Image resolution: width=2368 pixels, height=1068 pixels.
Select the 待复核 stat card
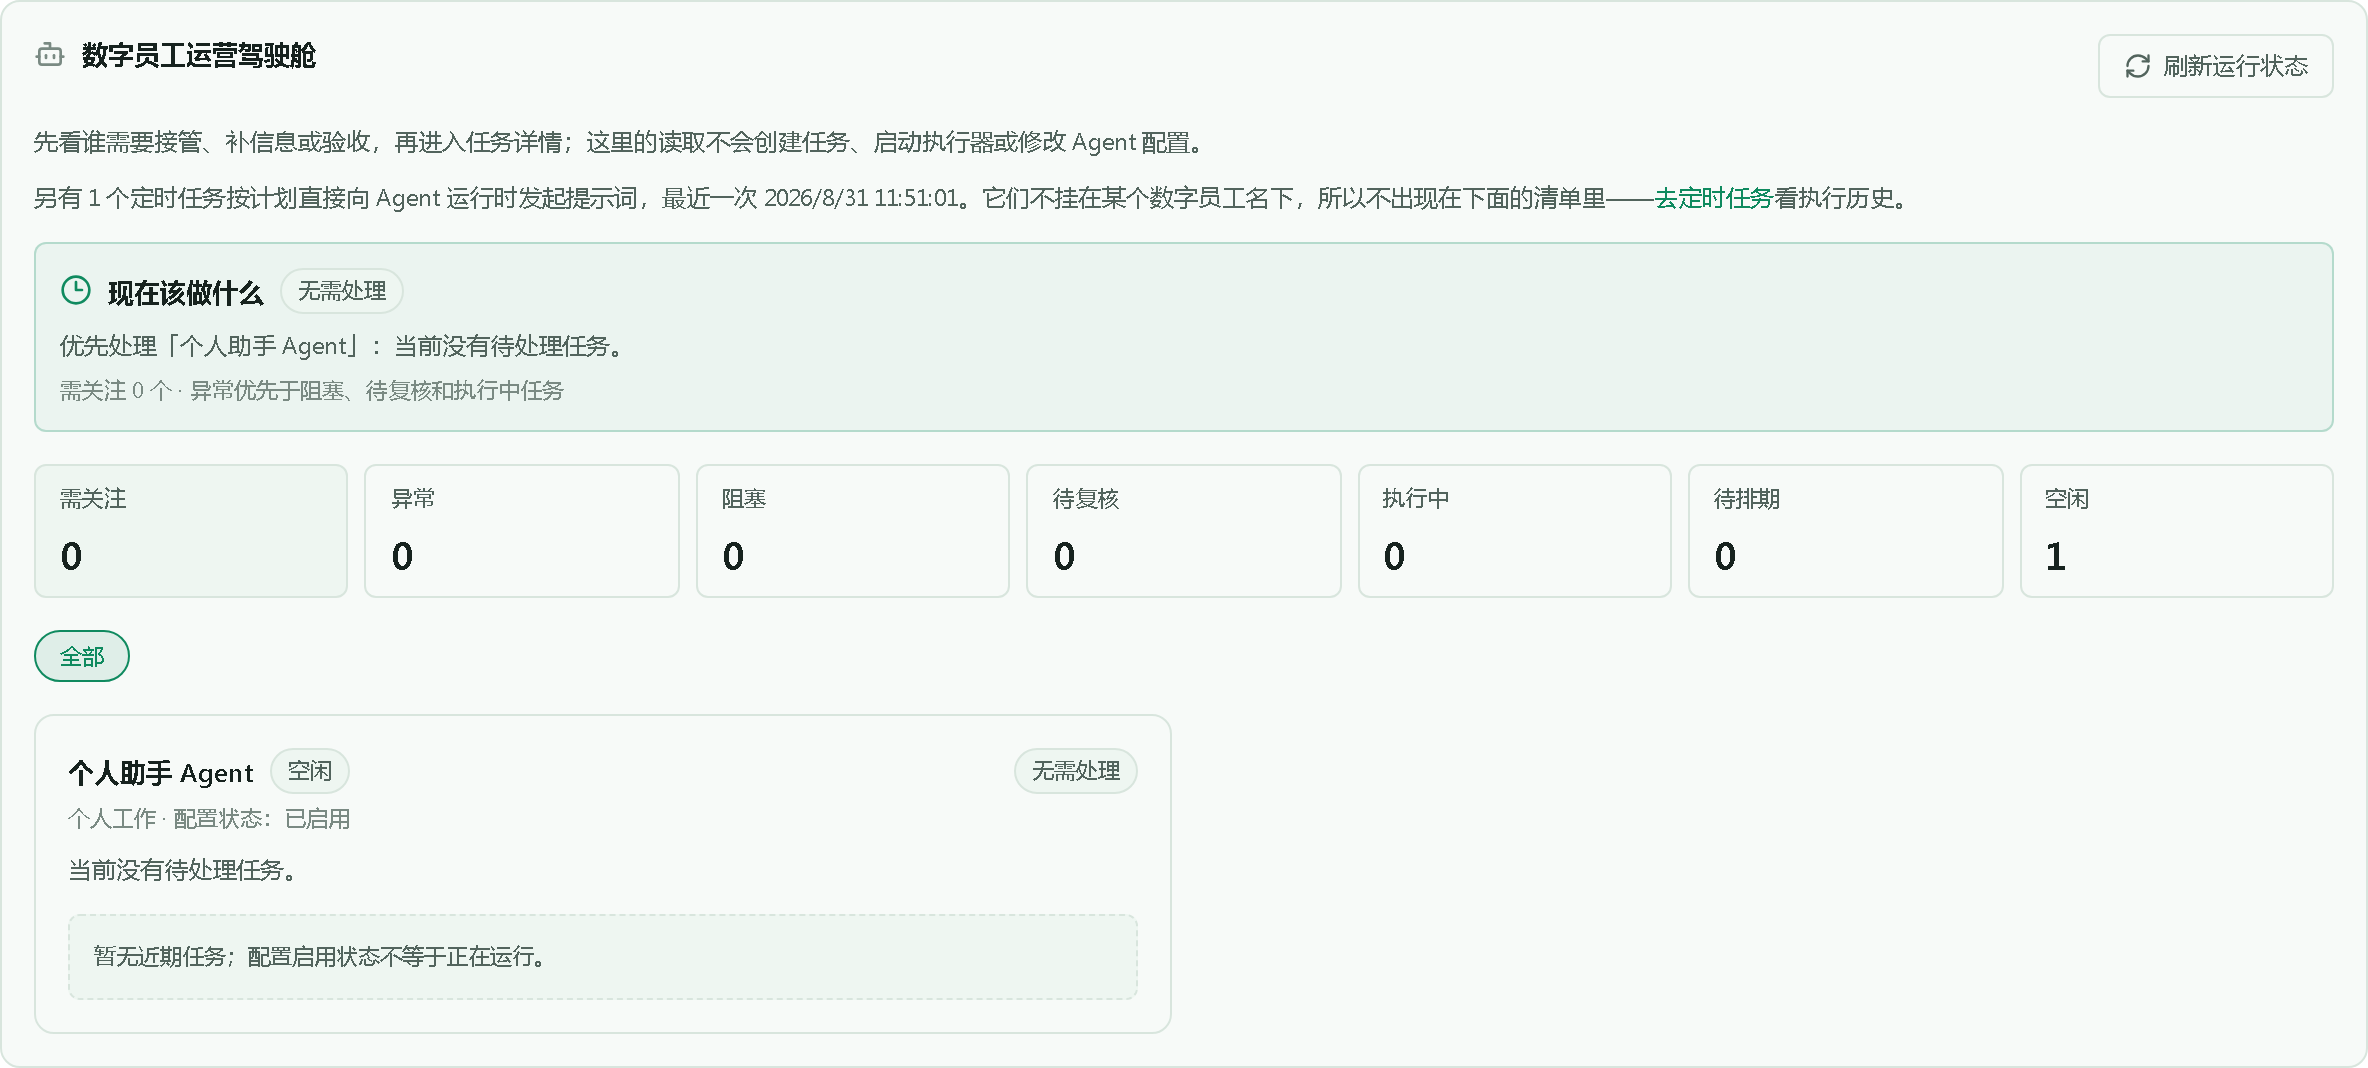point(1184,531)
